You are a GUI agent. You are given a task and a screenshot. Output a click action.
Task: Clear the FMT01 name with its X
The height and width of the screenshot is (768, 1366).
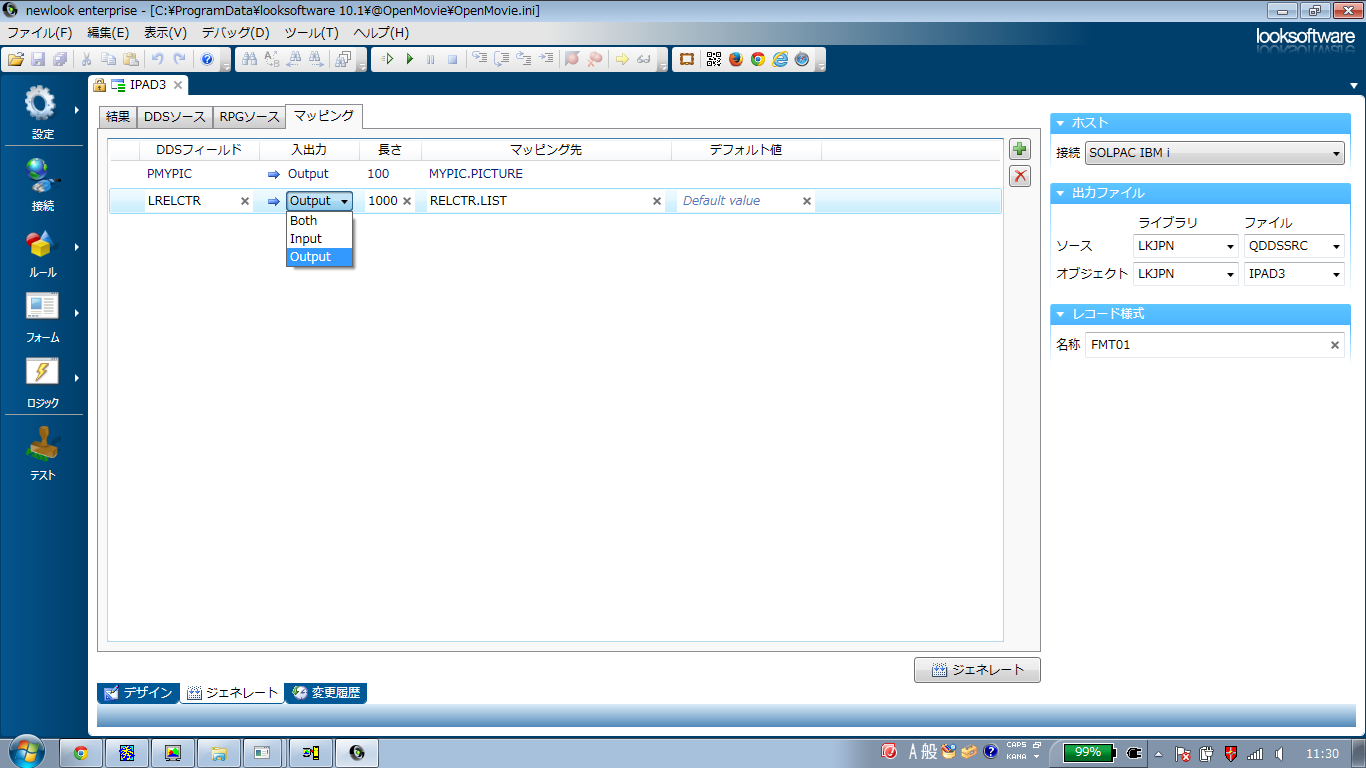(1334, 345)
